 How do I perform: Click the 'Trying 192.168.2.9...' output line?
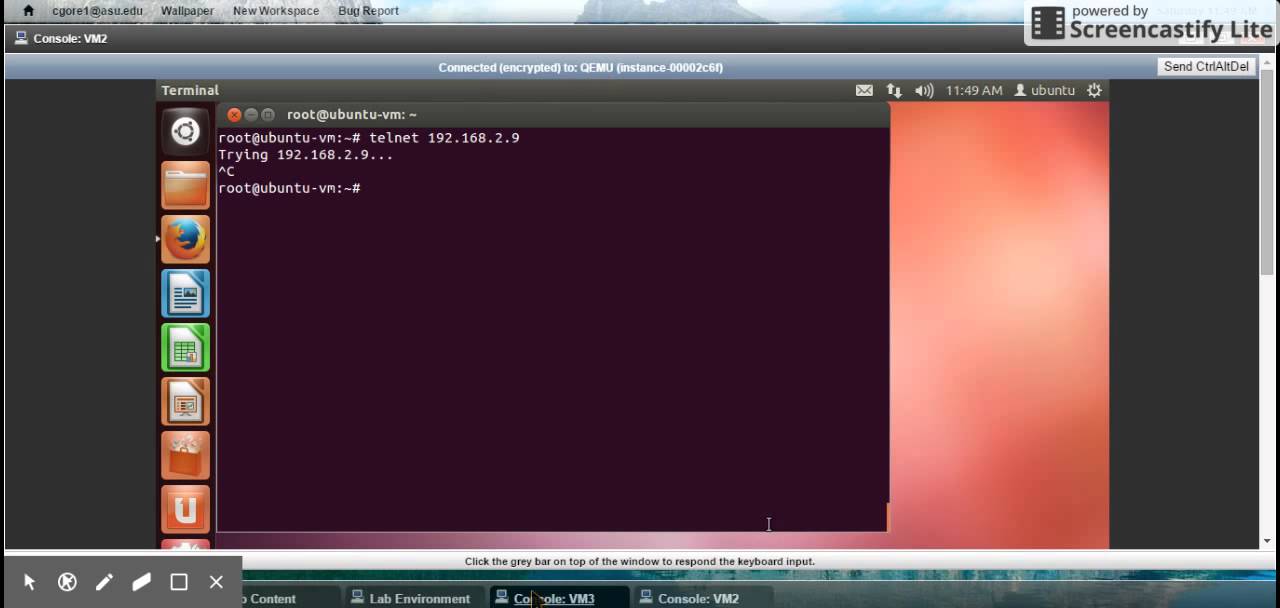306,154
